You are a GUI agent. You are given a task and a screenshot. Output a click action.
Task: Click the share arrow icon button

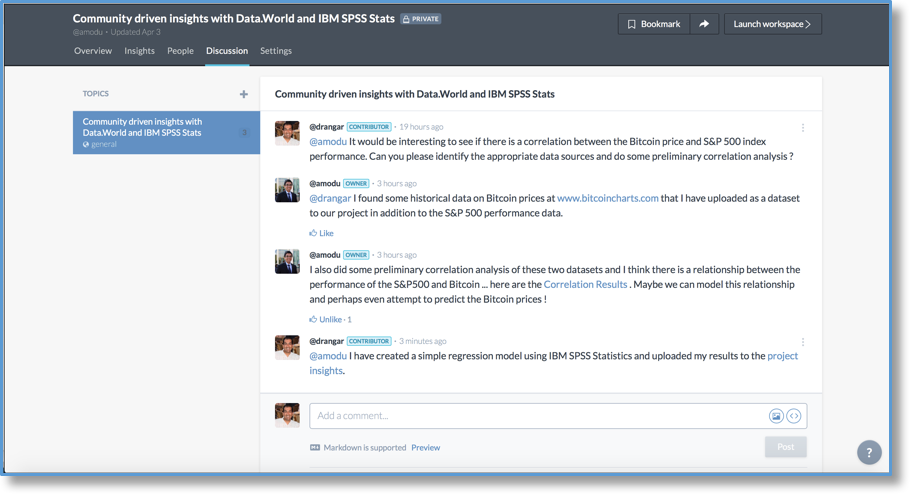pos(704,24)
